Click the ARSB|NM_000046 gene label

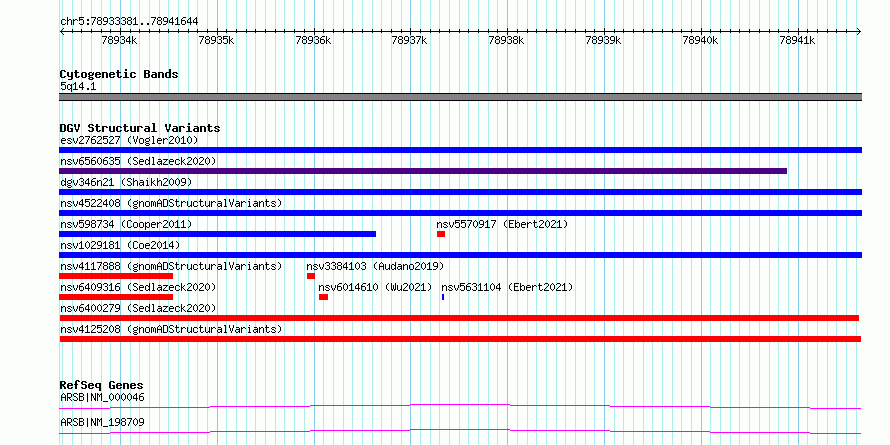pos(102,397)
